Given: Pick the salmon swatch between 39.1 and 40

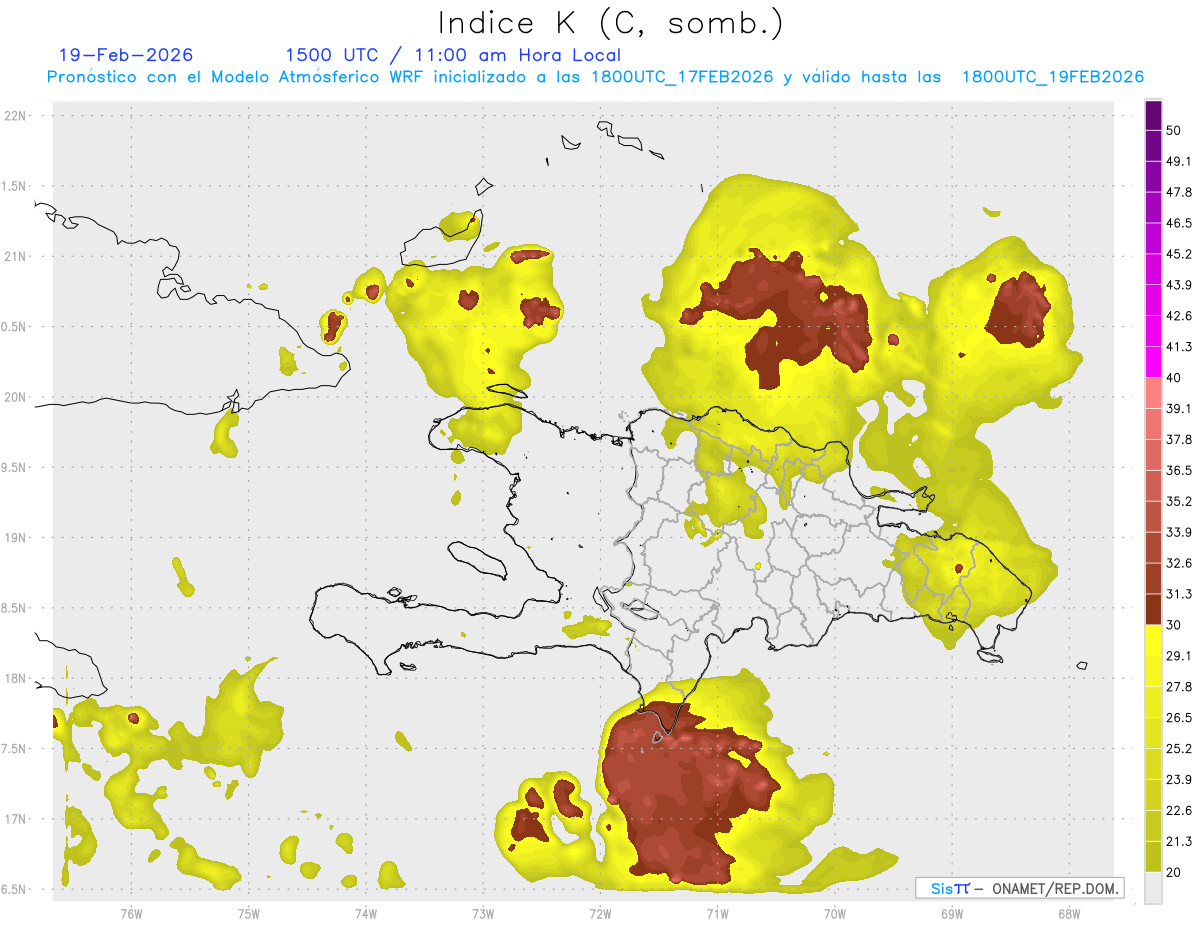Looking at the screenshot, I should click(x=1153, y=393).
